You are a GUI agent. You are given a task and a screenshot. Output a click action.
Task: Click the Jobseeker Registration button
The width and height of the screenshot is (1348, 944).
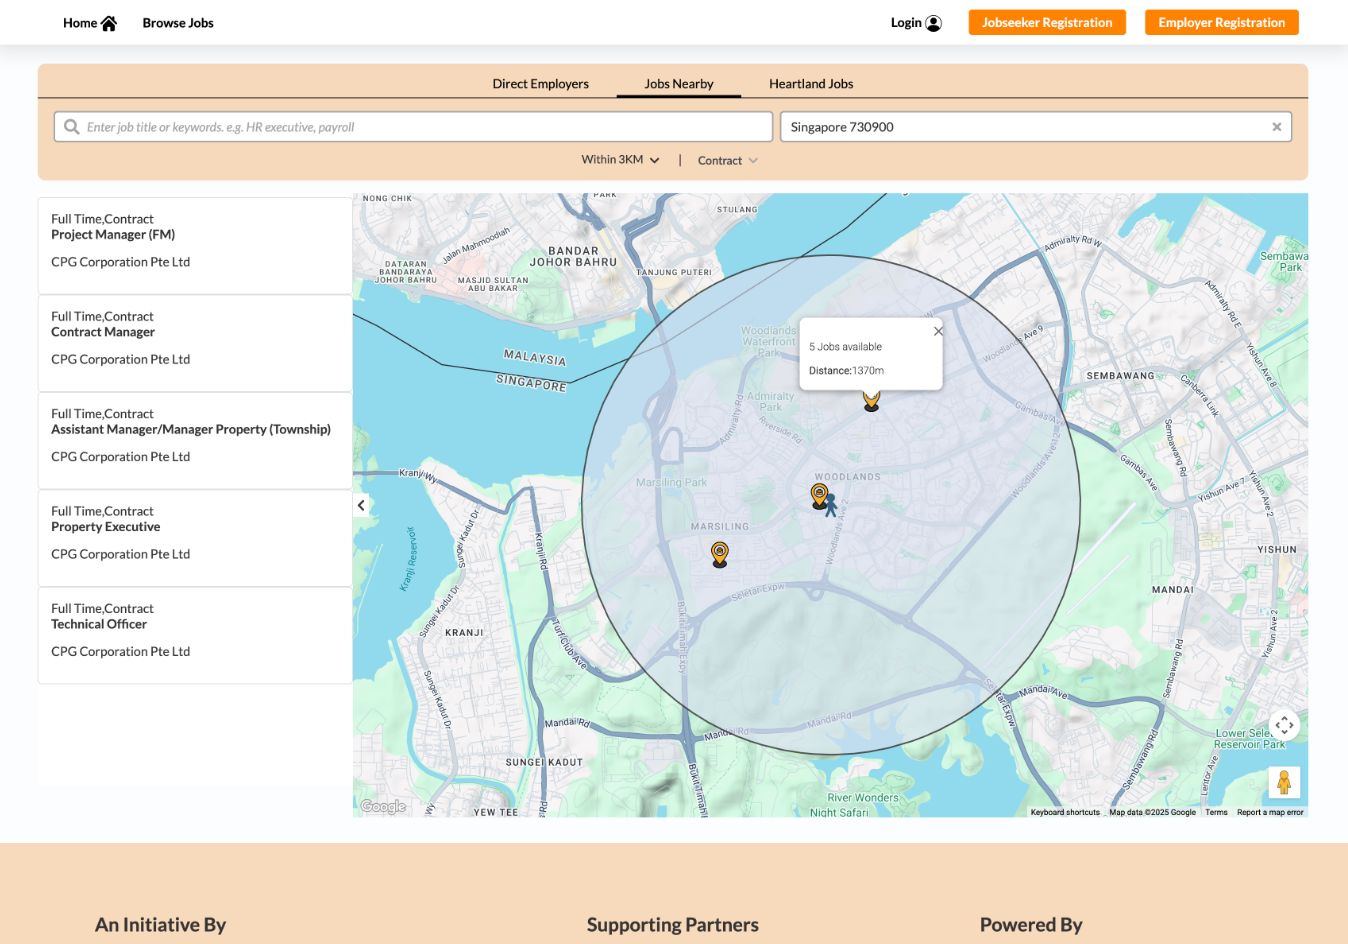click(x=1047, y=22)
